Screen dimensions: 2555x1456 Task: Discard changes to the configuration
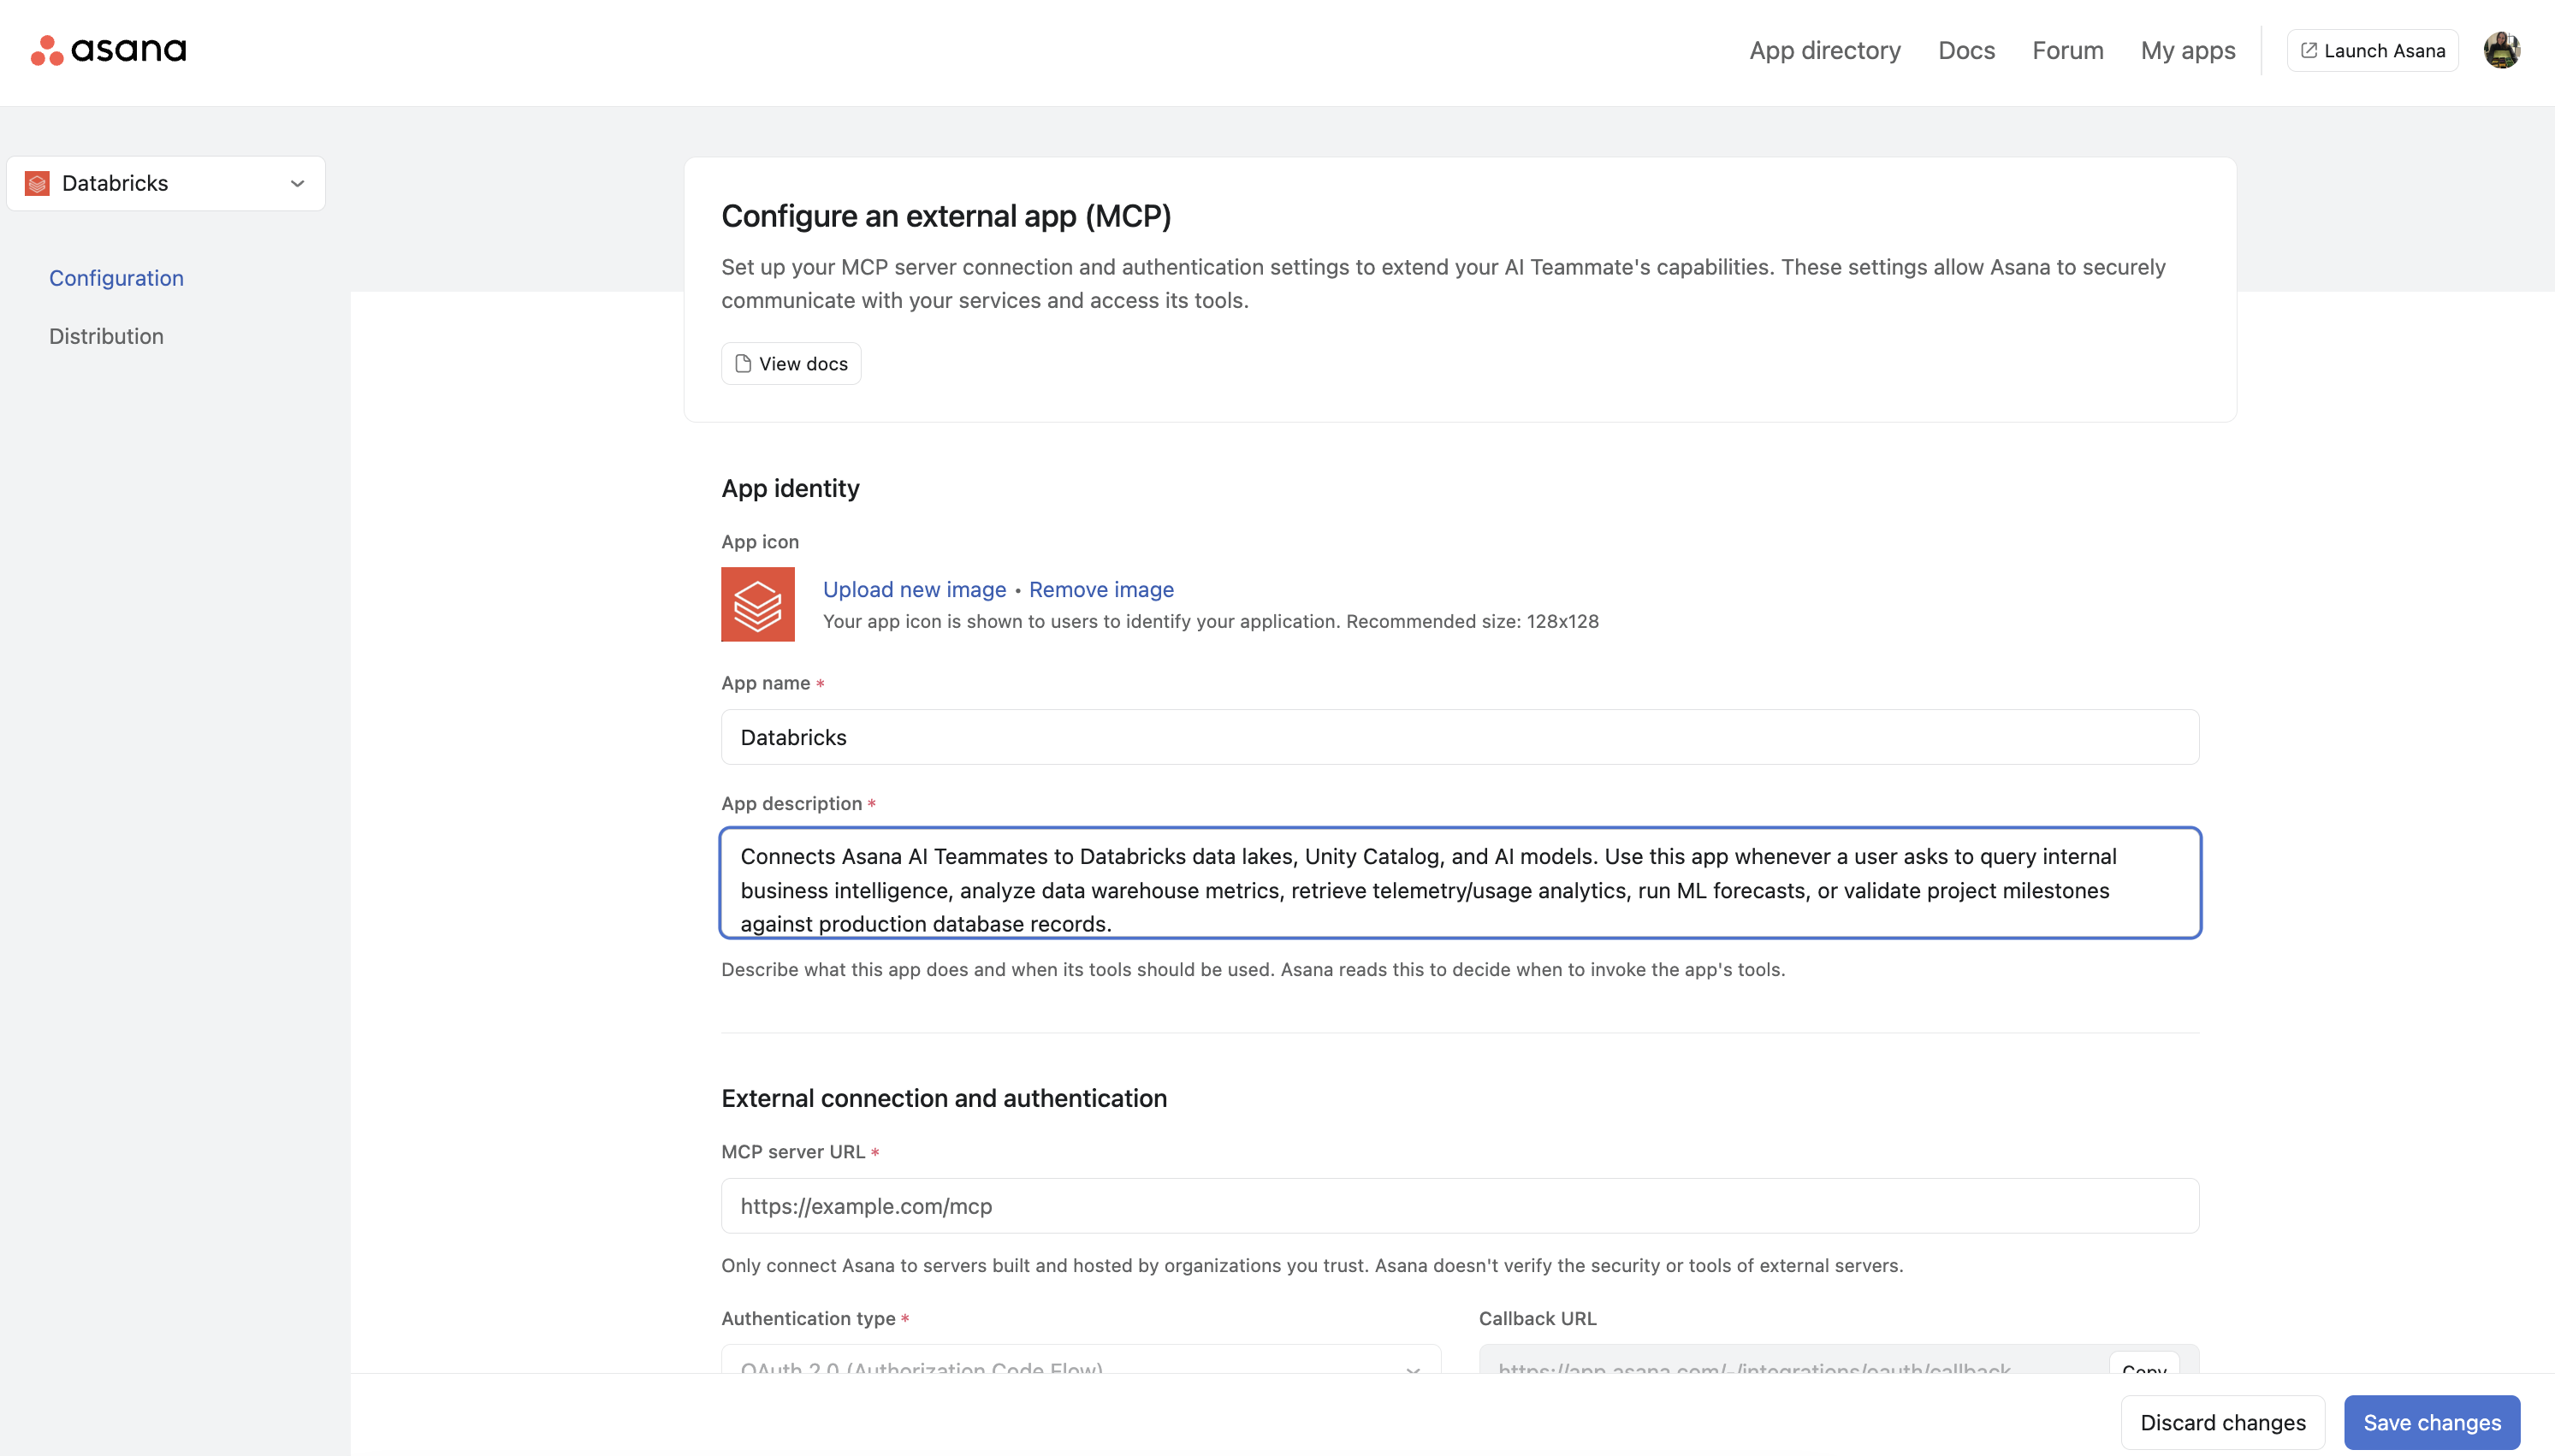coord(2222,1423)
